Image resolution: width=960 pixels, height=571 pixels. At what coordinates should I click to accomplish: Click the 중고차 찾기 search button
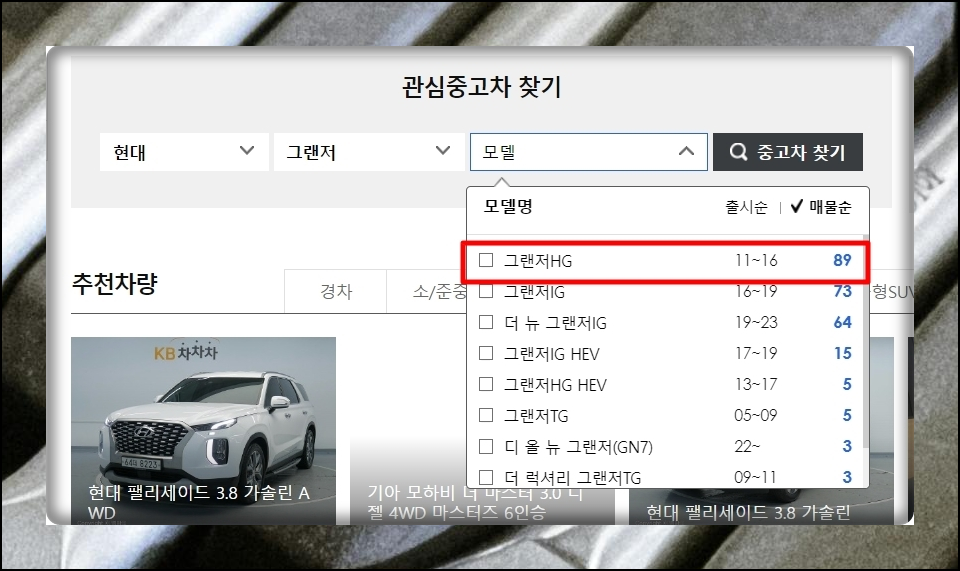(x=788, y=152)
